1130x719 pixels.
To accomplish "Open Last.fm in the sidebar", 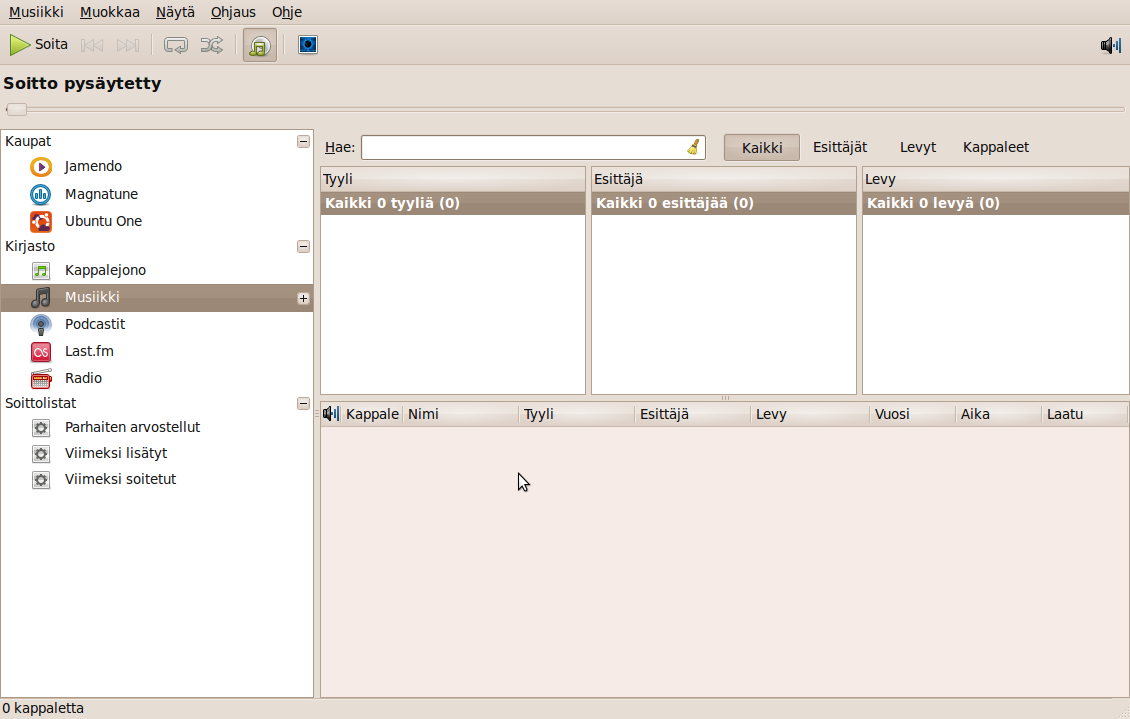I will [x=88, y=351].
